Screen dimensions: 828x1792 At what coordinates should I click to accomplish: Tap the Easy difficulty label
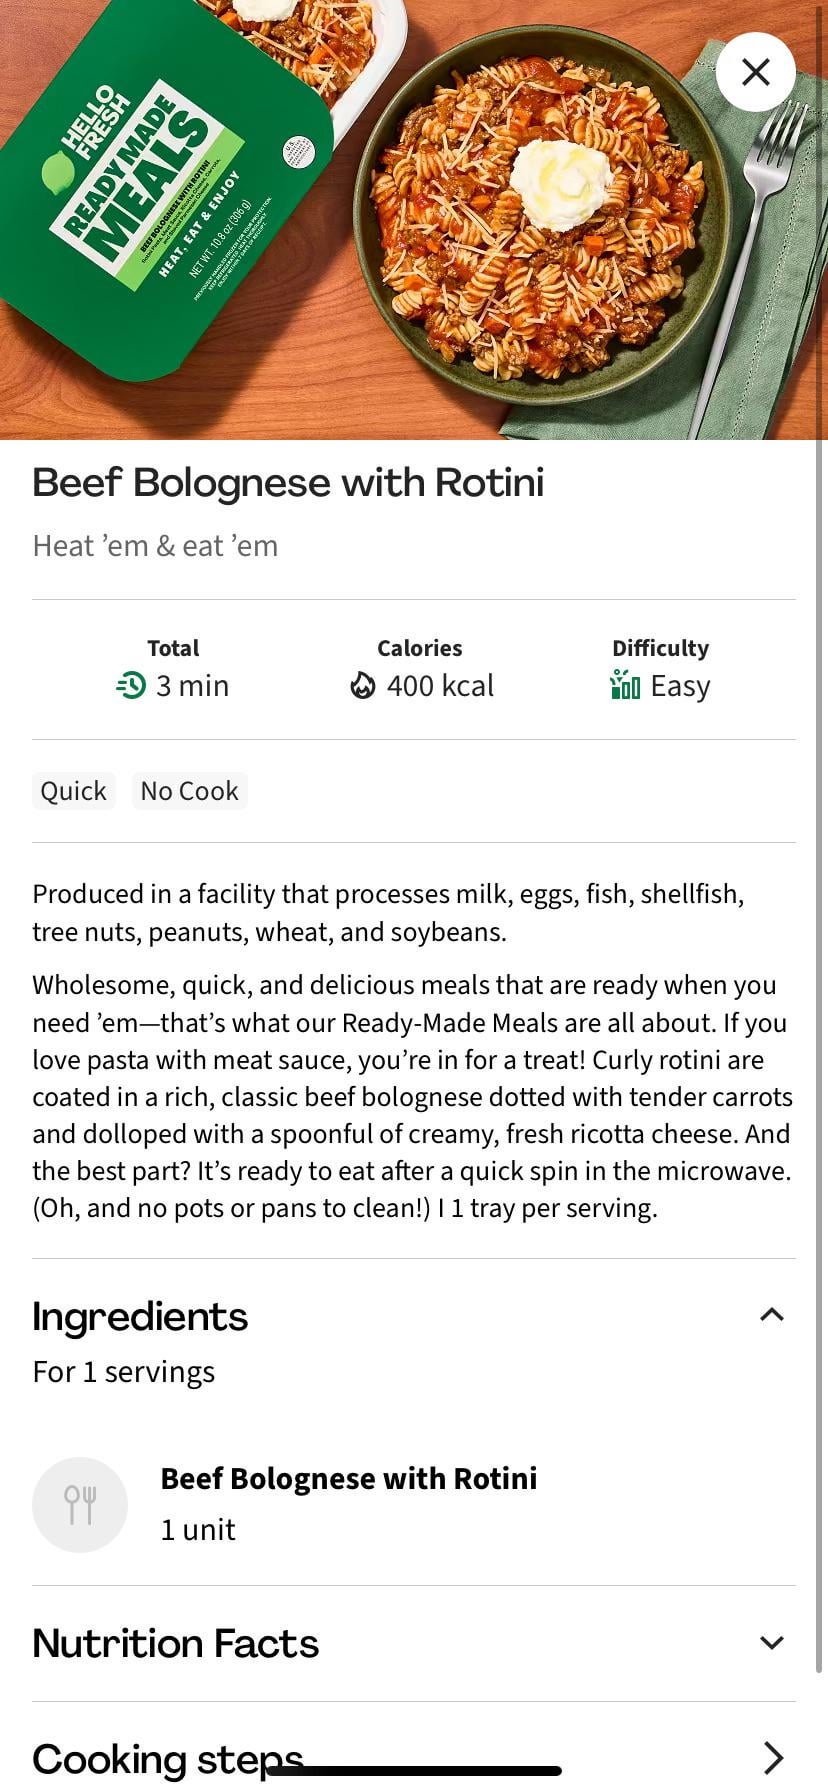point(680,686)
